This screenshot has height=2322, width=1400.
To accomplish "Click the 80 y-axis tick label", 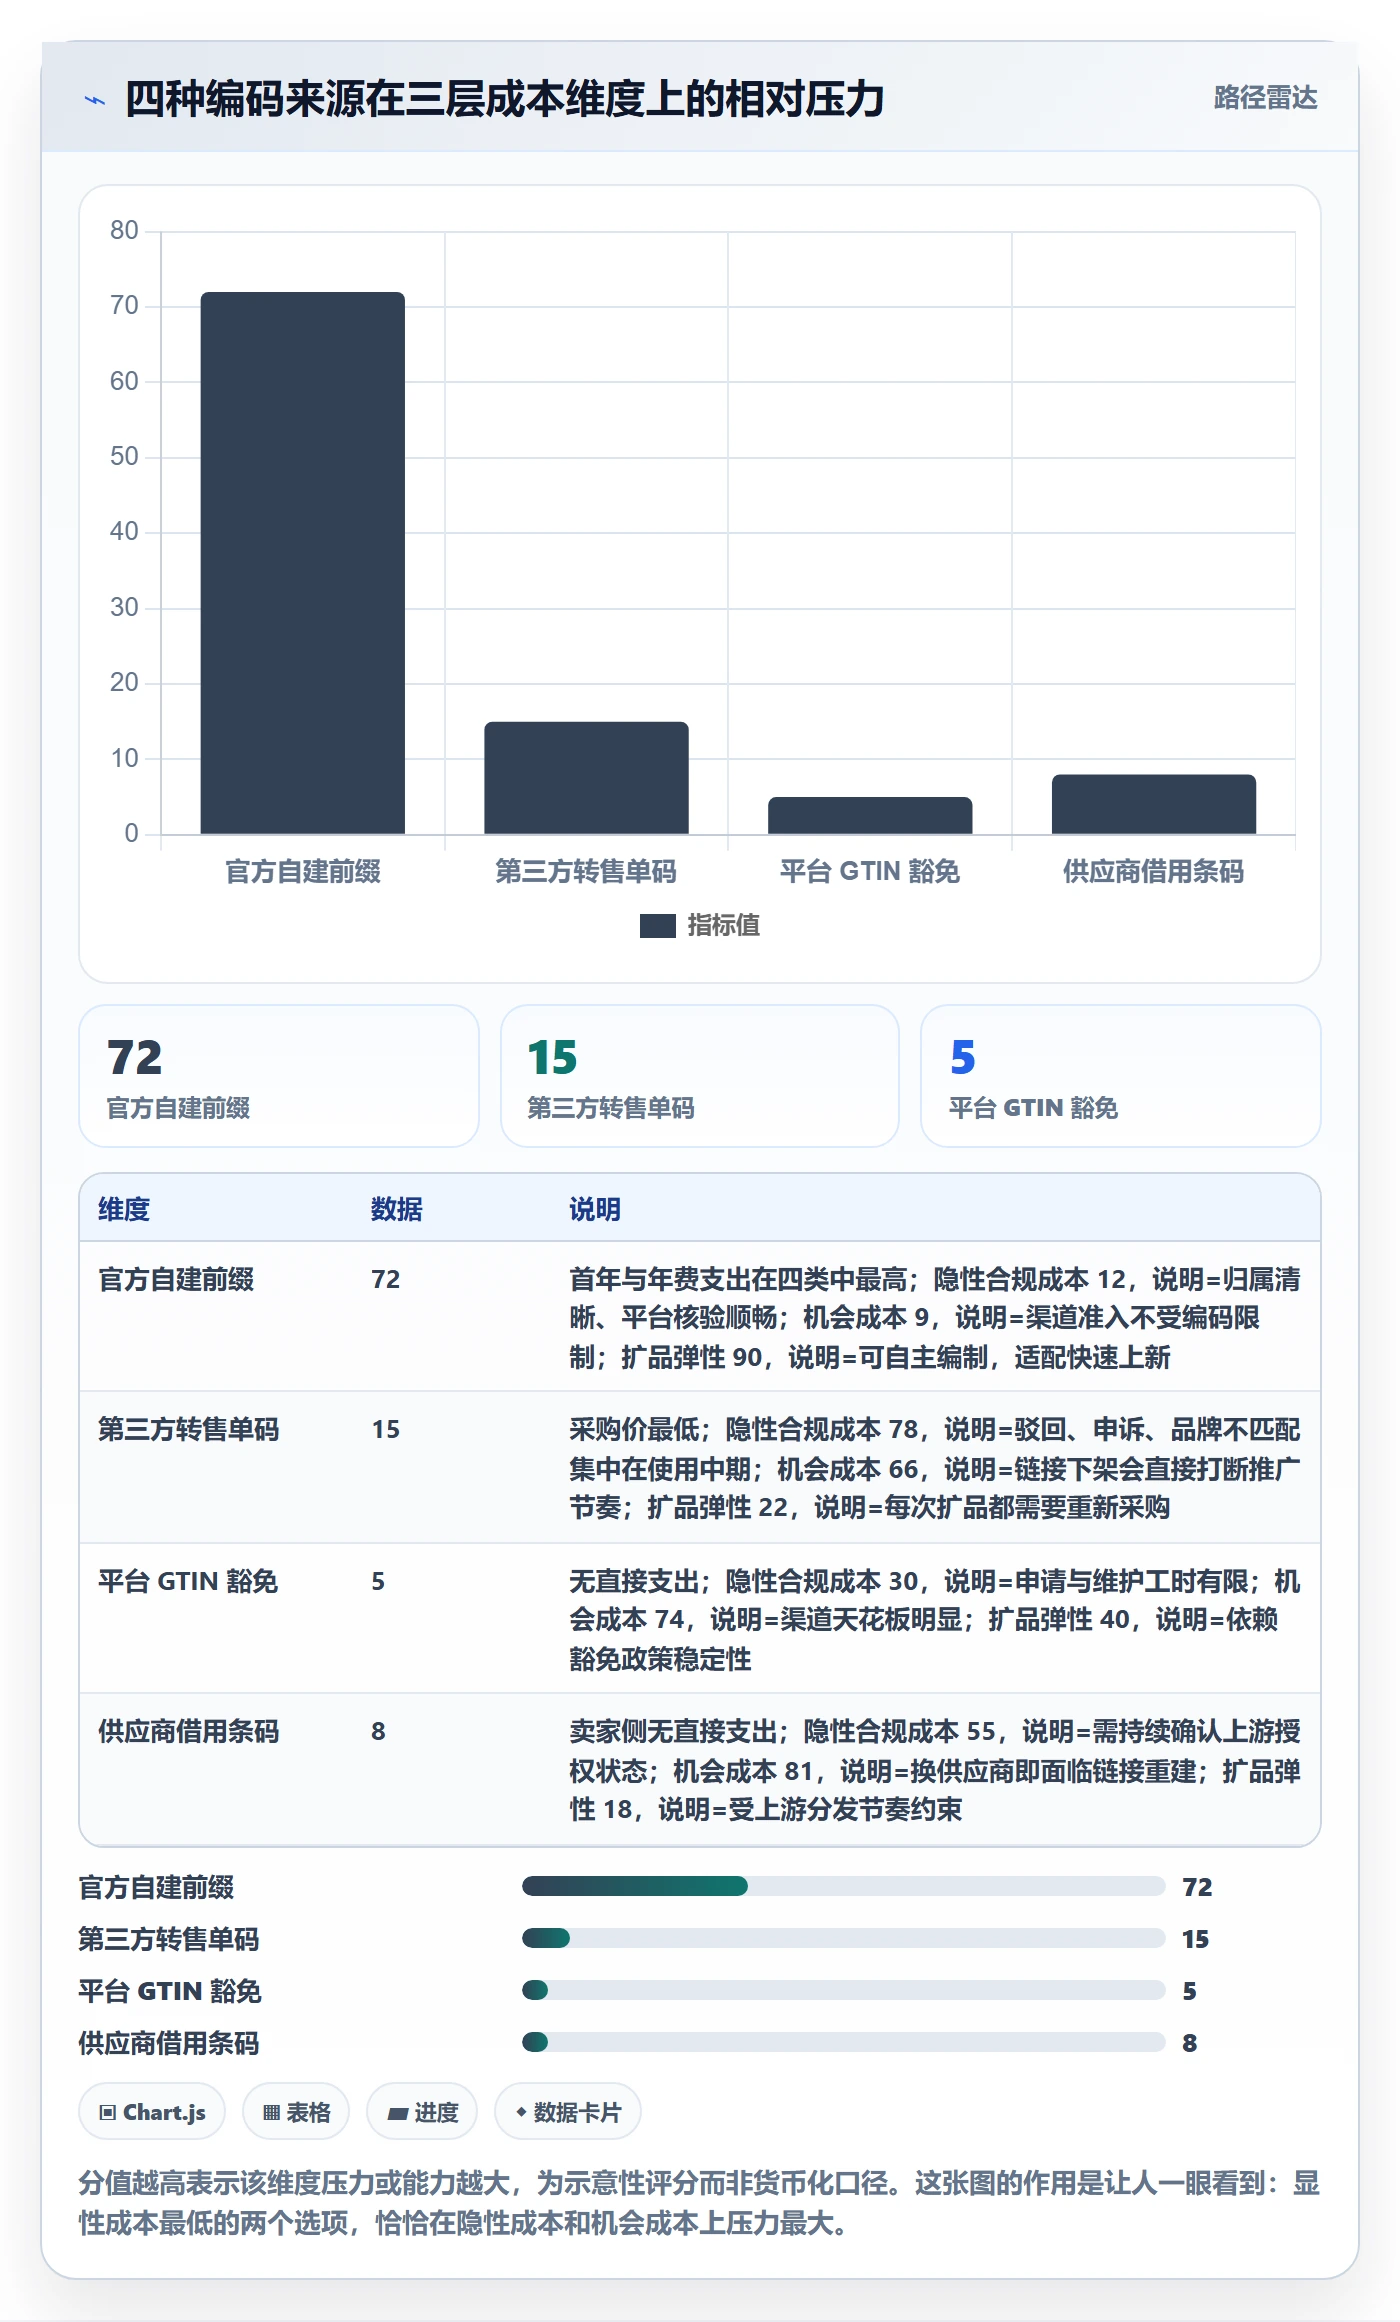I will tap(124, 231).
